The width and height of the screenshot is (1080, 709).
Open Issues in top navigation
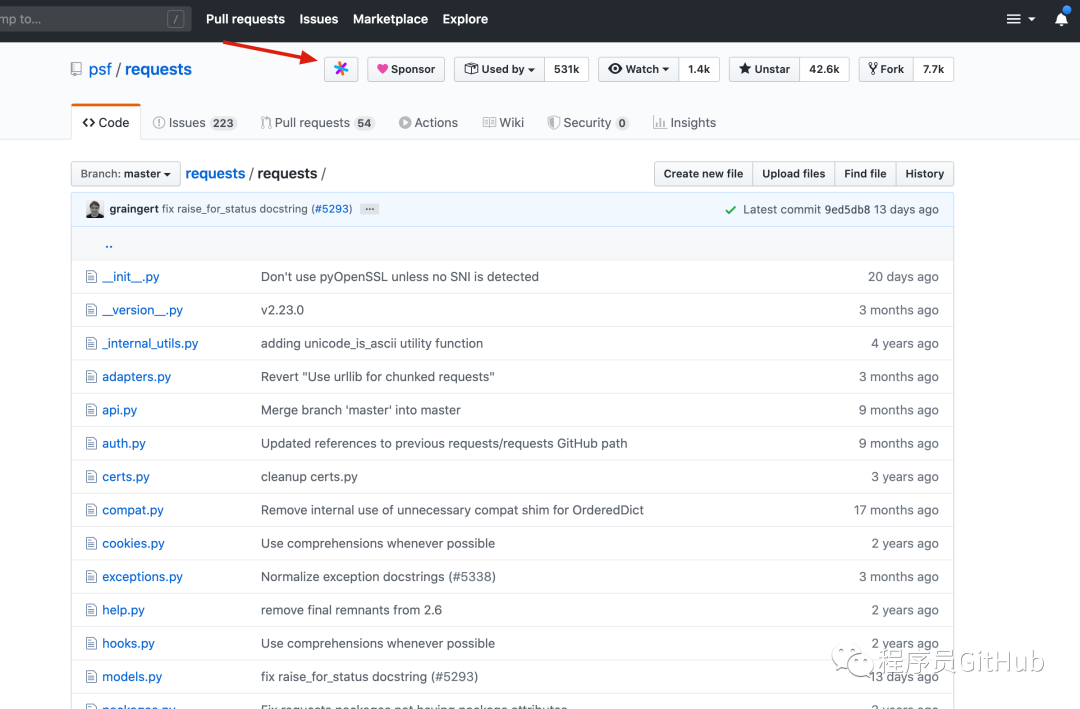[318, 19]
